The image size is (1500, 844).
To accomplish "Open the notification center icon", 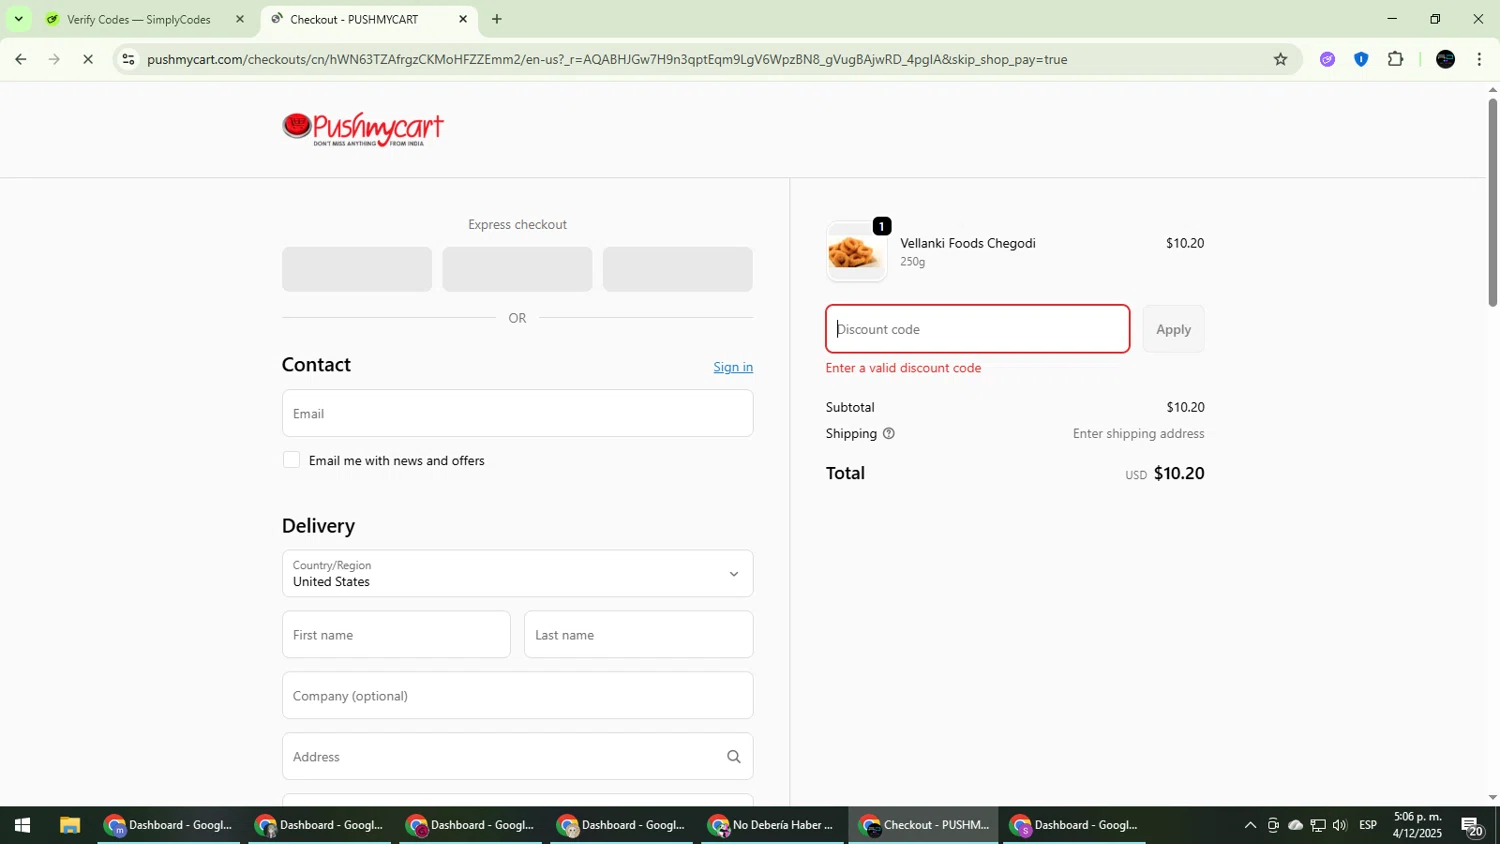I will point(1472,827).
